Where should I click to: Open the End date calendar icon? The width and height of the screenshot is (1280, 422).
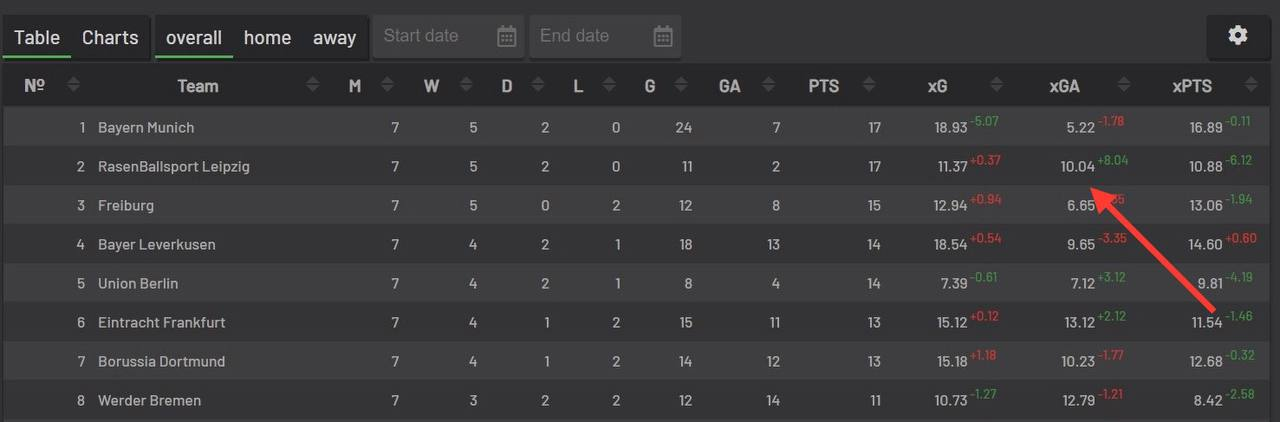(x=663, y=37)
